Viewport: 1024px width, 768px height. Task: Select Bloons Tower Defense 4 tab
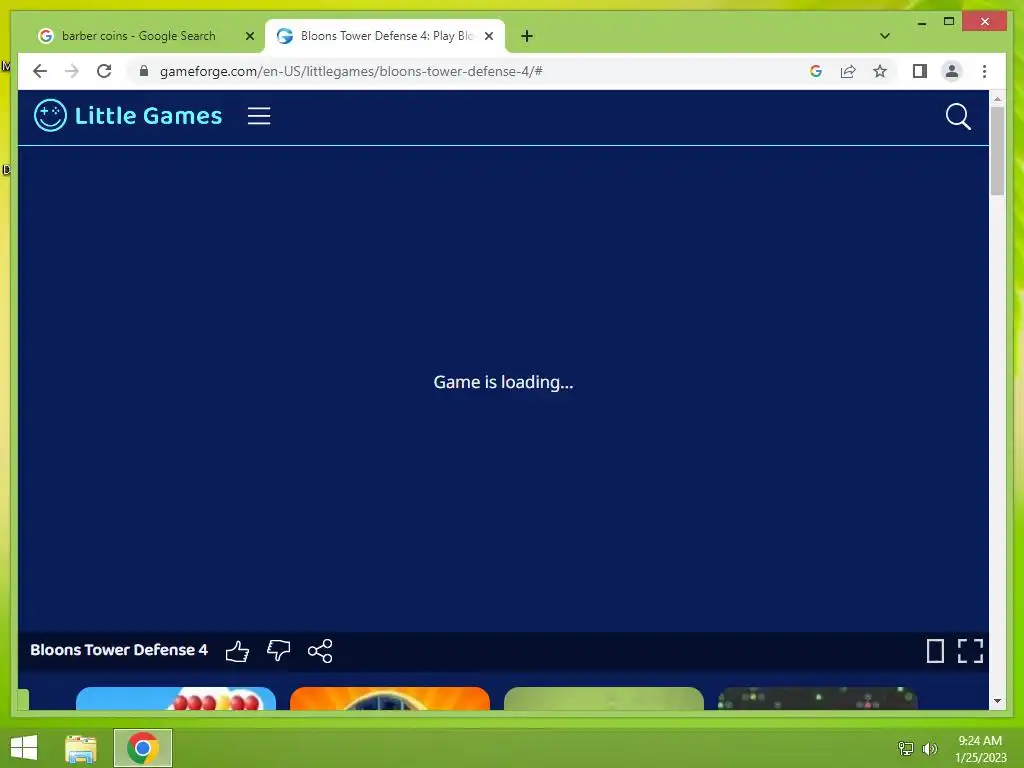[x=385, y=36]
